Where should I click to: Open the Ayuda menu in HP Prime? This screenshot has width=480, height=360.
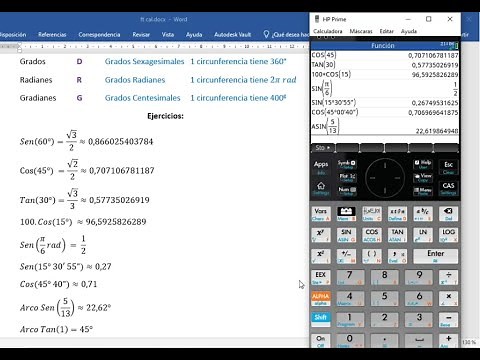click(x=409, y=31)
